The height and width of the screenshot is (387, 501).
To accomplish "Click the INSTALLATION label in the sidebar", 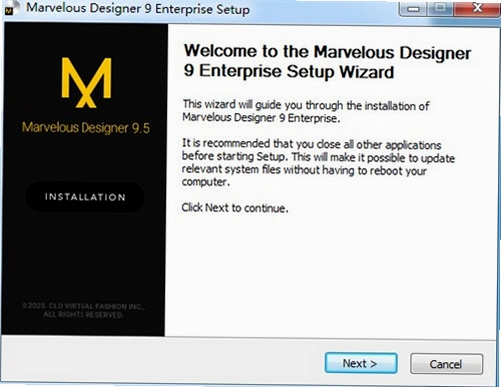I will pyautogui.click(x=85, y=197).
